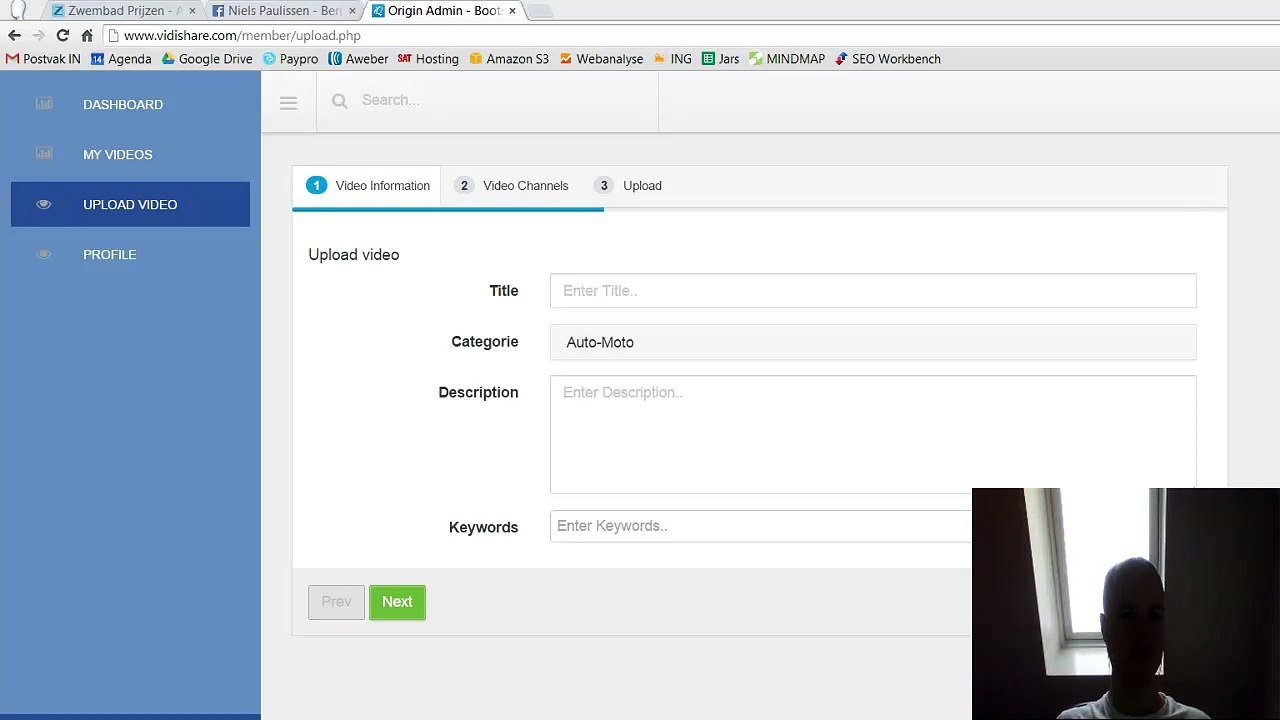Click the search magnifier icon
This screenshot has width=1280, height=720.
(x=340, y=101)
